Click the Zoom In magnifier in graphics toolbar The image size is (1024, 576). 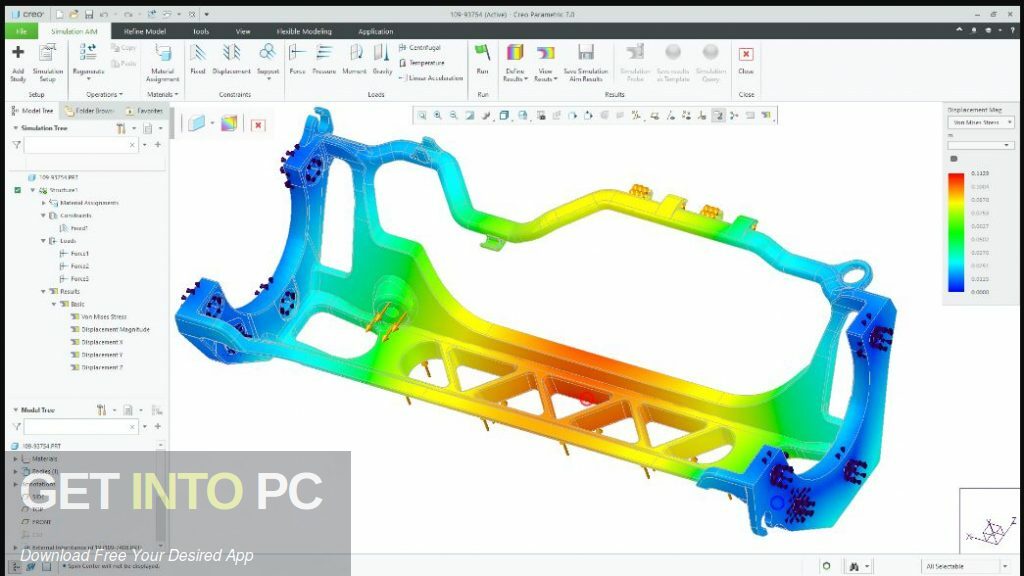pyautogui.click(x=438, y=116)
